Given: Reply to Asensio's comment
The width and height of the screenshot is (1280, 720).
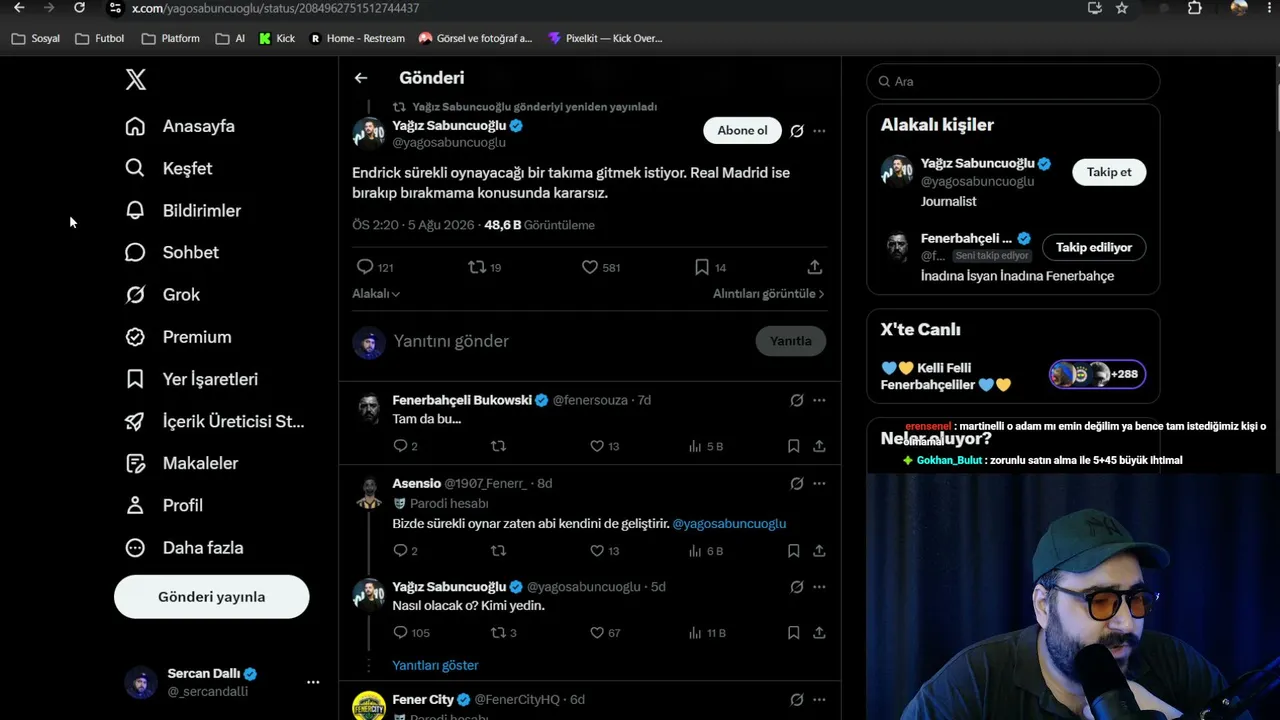Looking at the screenshot, I should point(400,551).
